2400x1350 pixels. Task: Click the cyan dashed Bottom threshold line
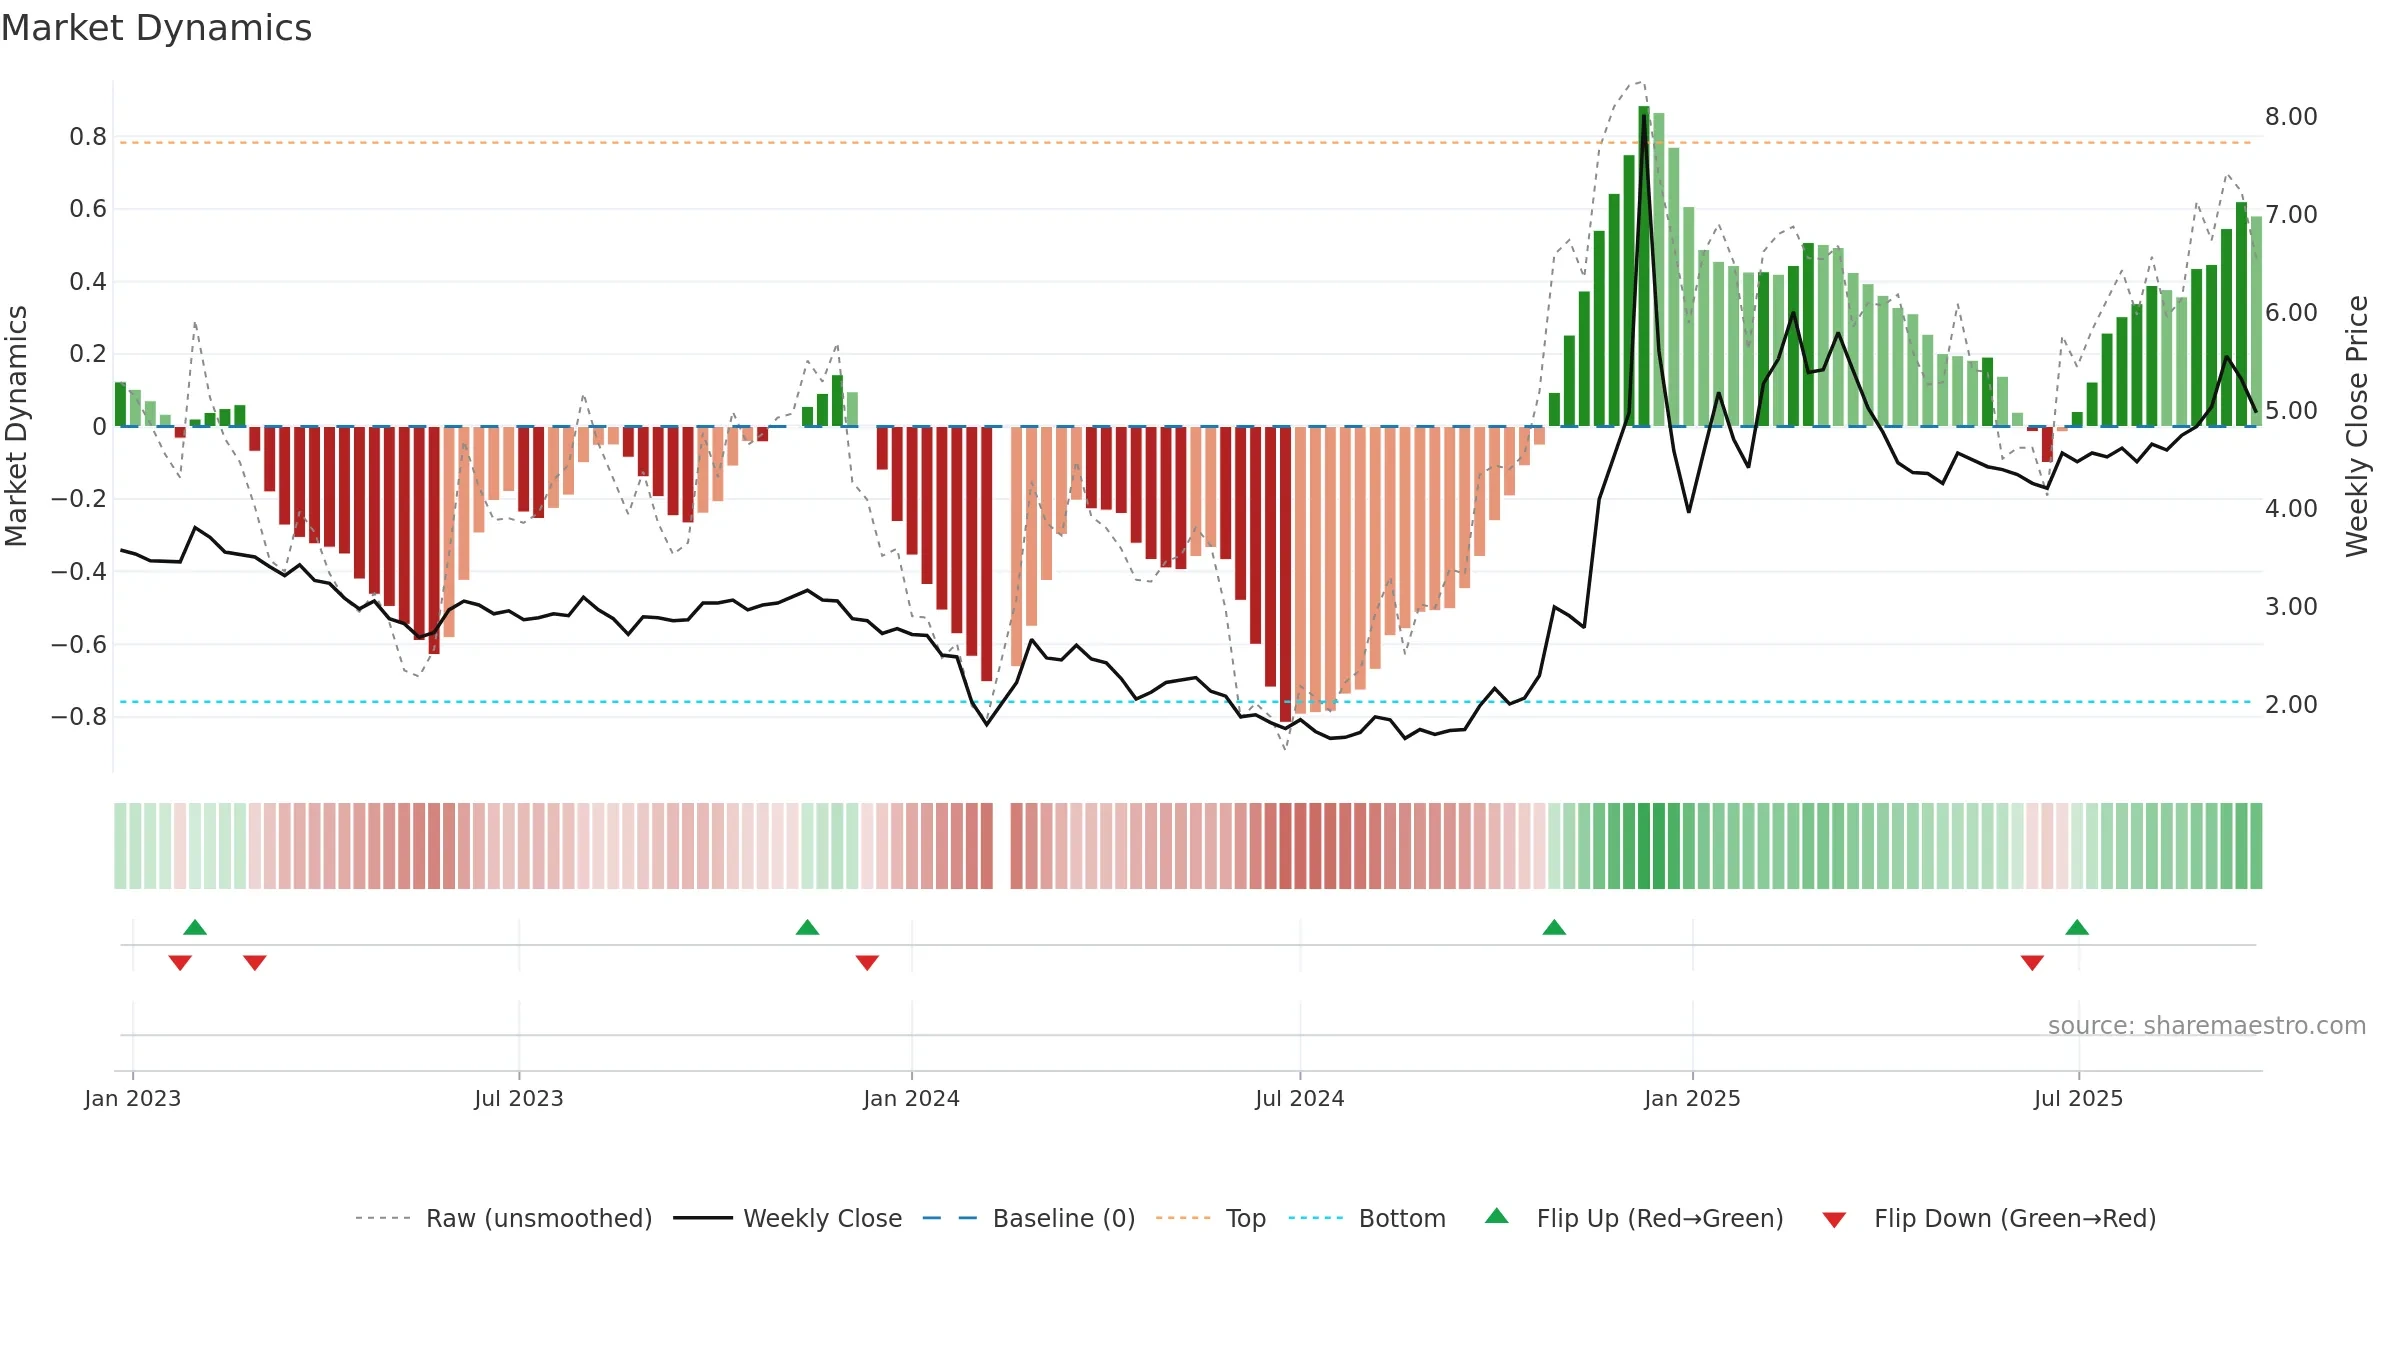(x=1186, y=702)
